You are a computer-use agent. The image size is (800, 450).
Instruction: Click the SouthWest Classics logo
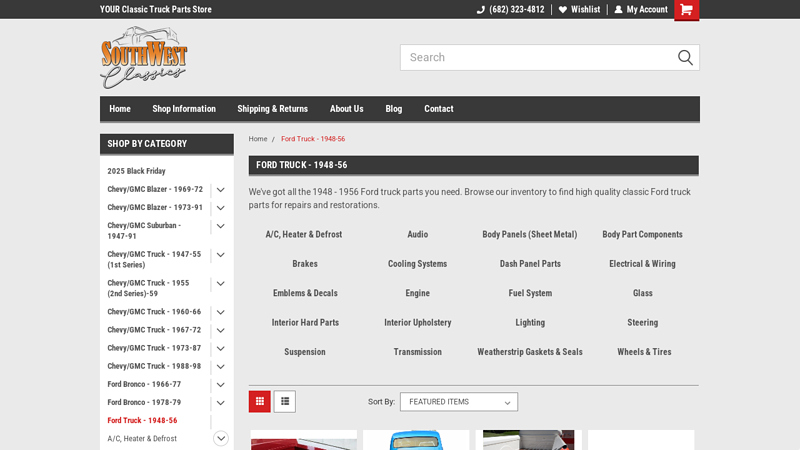click(x=144, y=57)
